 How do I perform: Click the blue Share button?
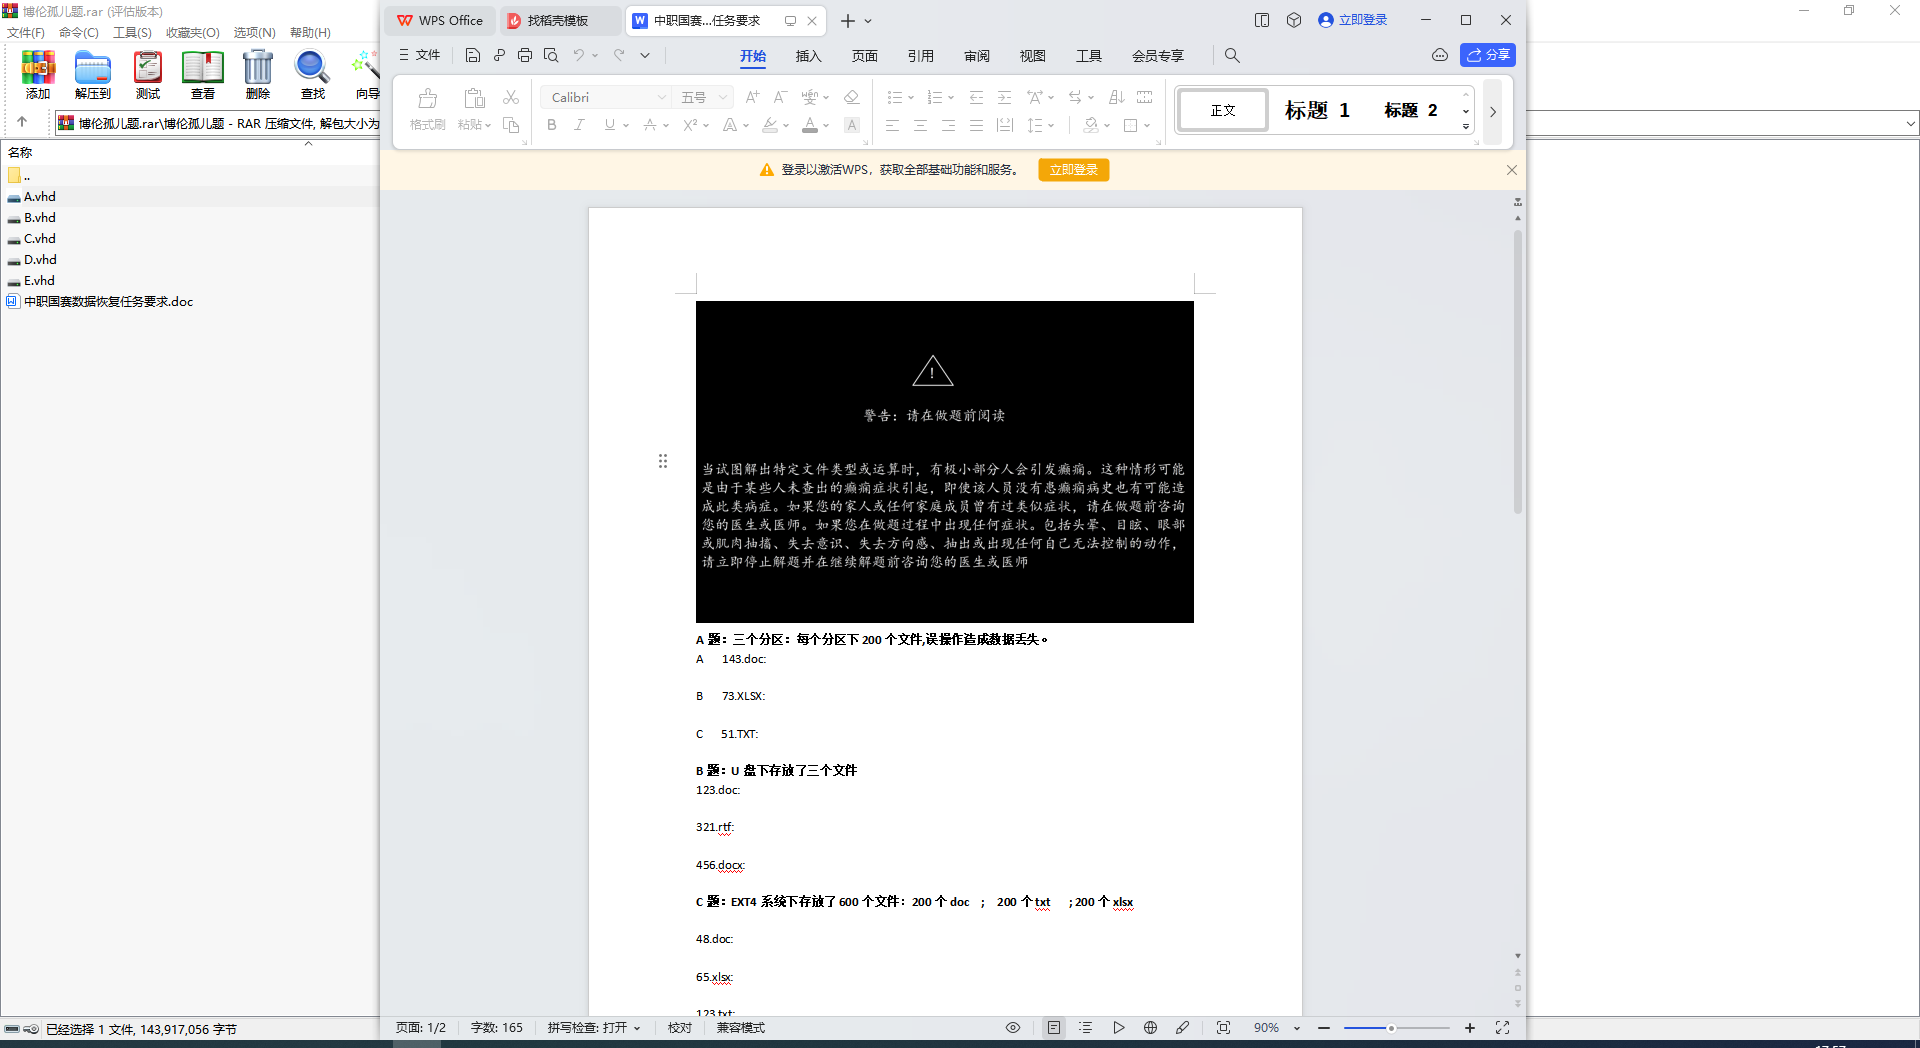point(1488,55)
